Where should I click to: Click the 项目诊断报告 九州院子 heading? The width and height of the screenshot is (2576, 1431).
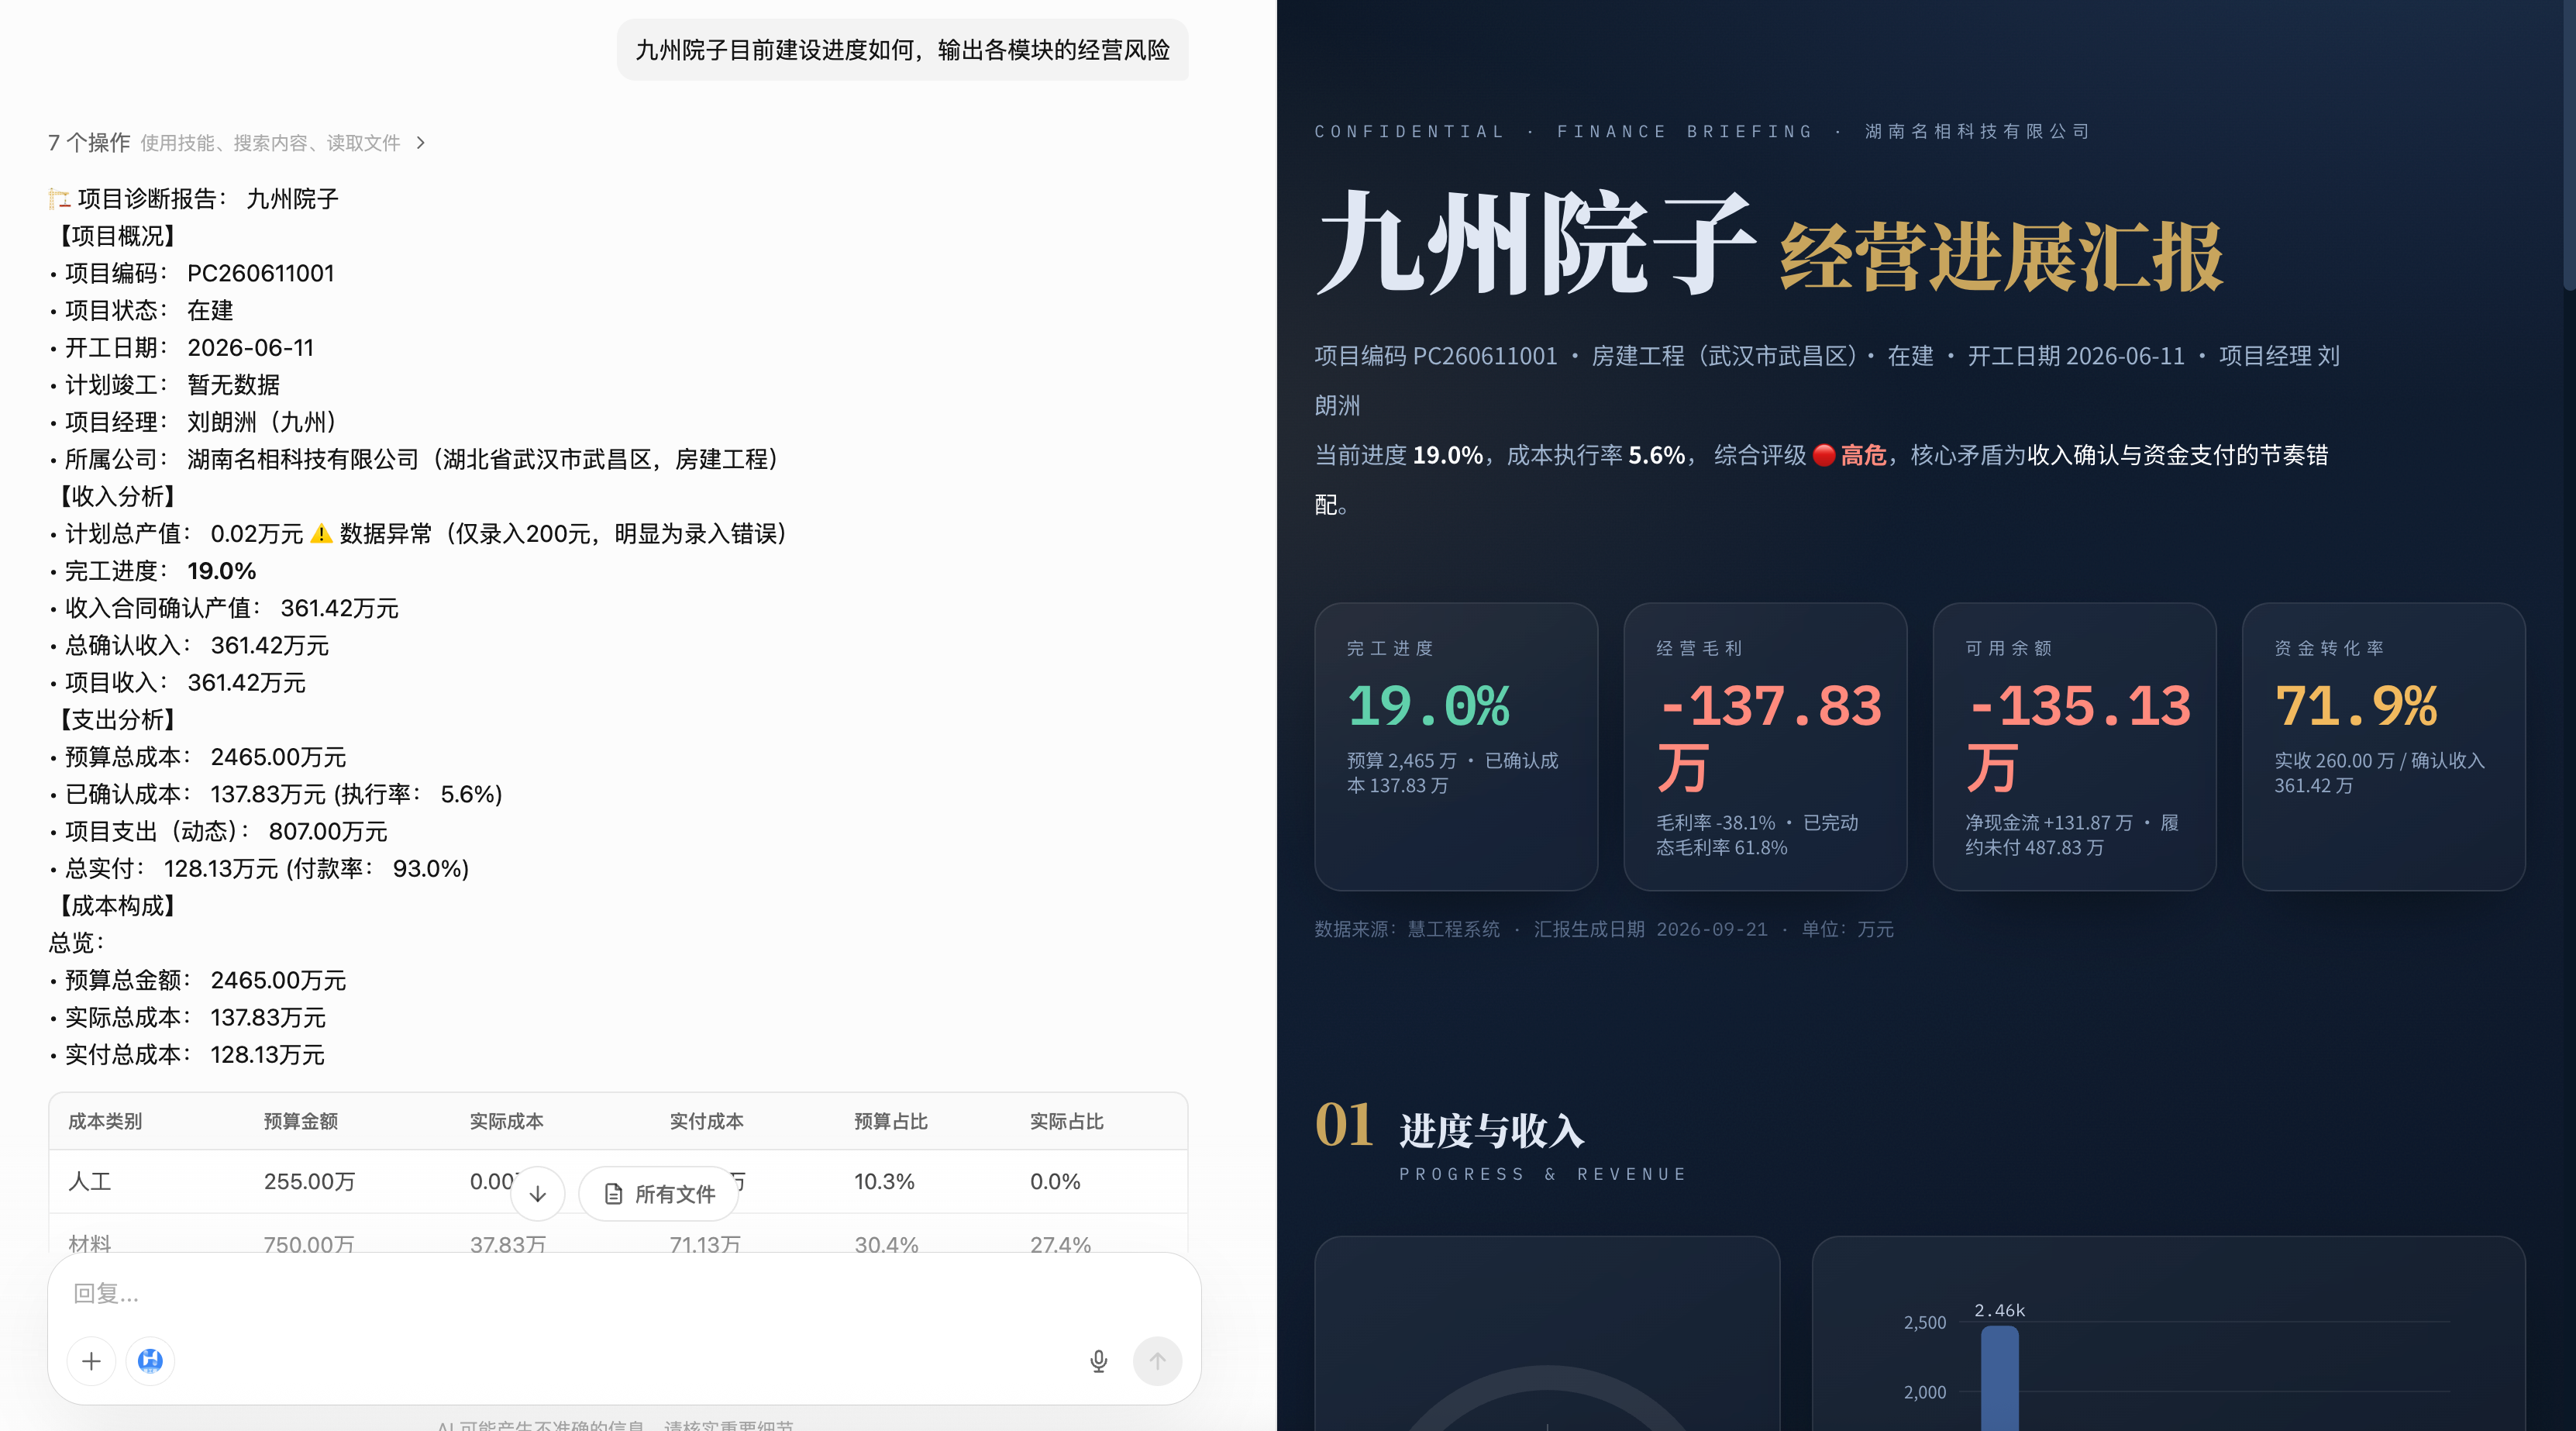coord(194,199)
